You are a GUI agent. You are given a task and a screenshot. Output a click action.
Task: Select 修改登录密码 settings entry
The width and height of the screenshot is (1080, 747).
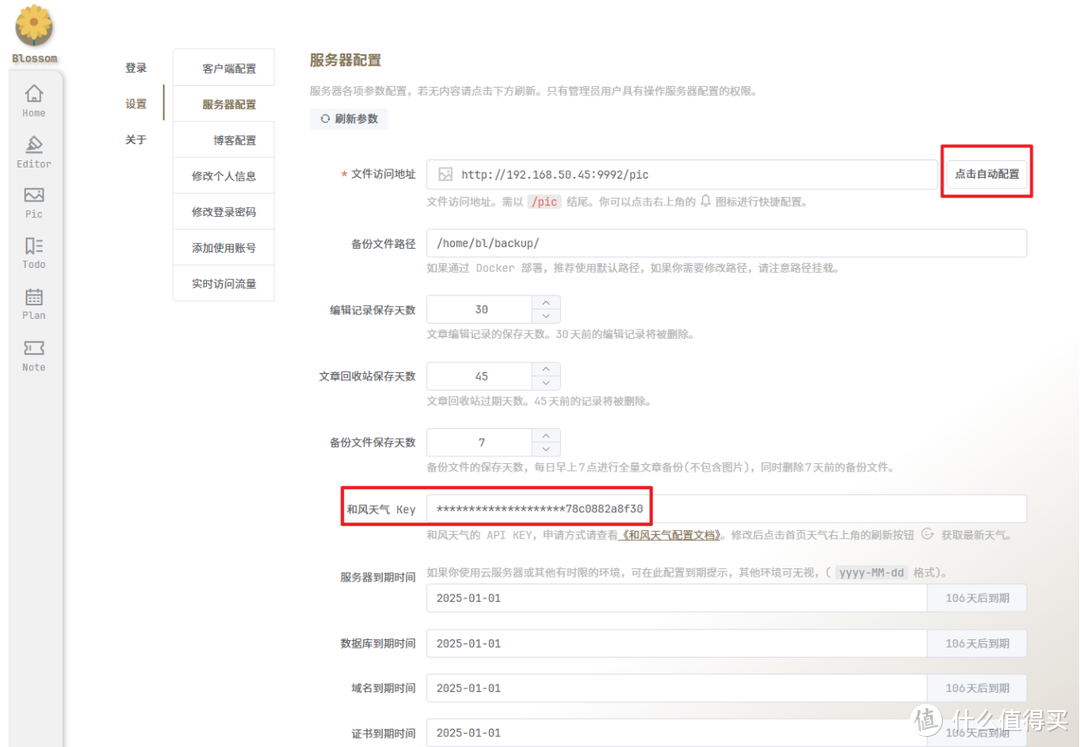223,211
